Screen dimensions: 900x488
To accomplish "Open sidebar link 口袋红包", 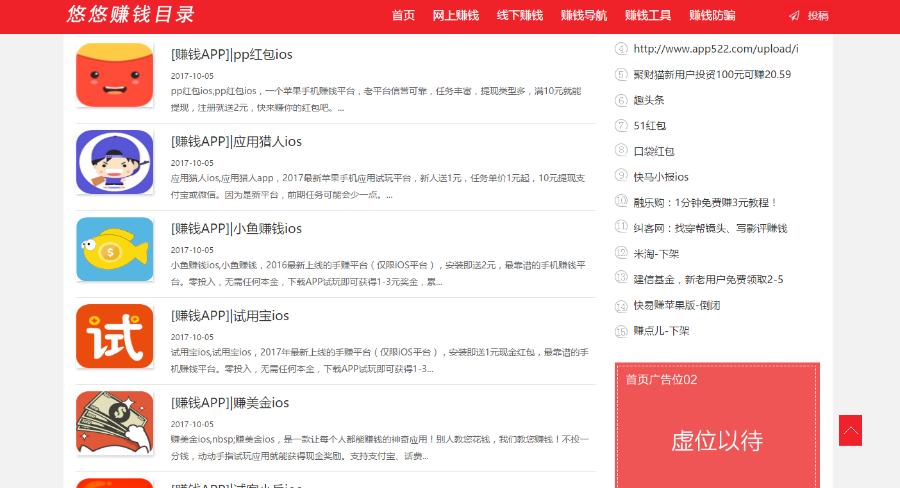I will pos(654,152).
